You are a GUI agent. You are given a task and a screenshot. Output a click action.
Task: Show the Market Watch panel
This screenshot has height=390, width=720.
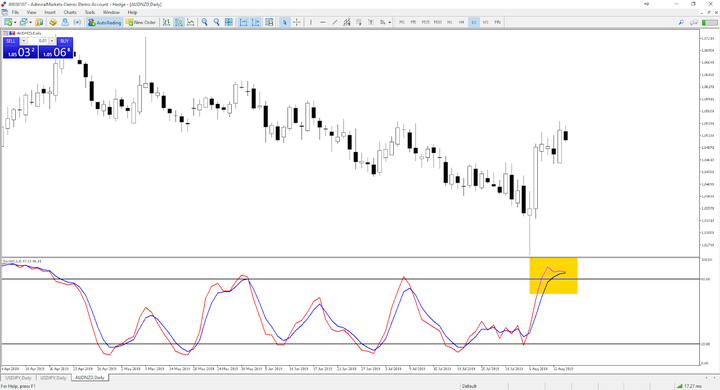point(39,22)
